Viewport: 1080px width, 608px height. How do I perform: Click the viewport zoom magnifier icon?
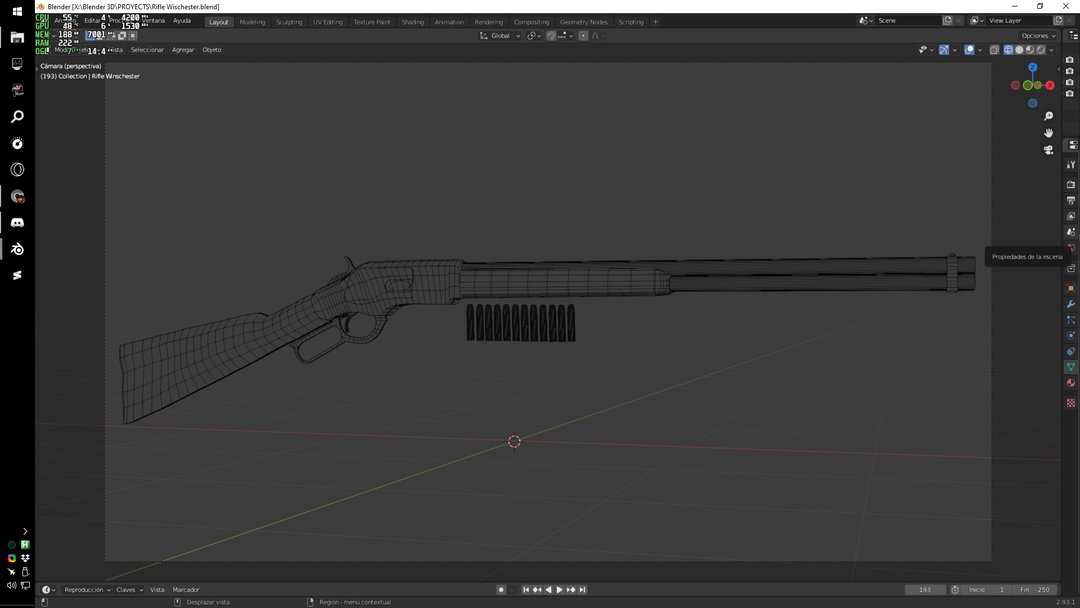pyautogui.click(x=1048, y=116)
